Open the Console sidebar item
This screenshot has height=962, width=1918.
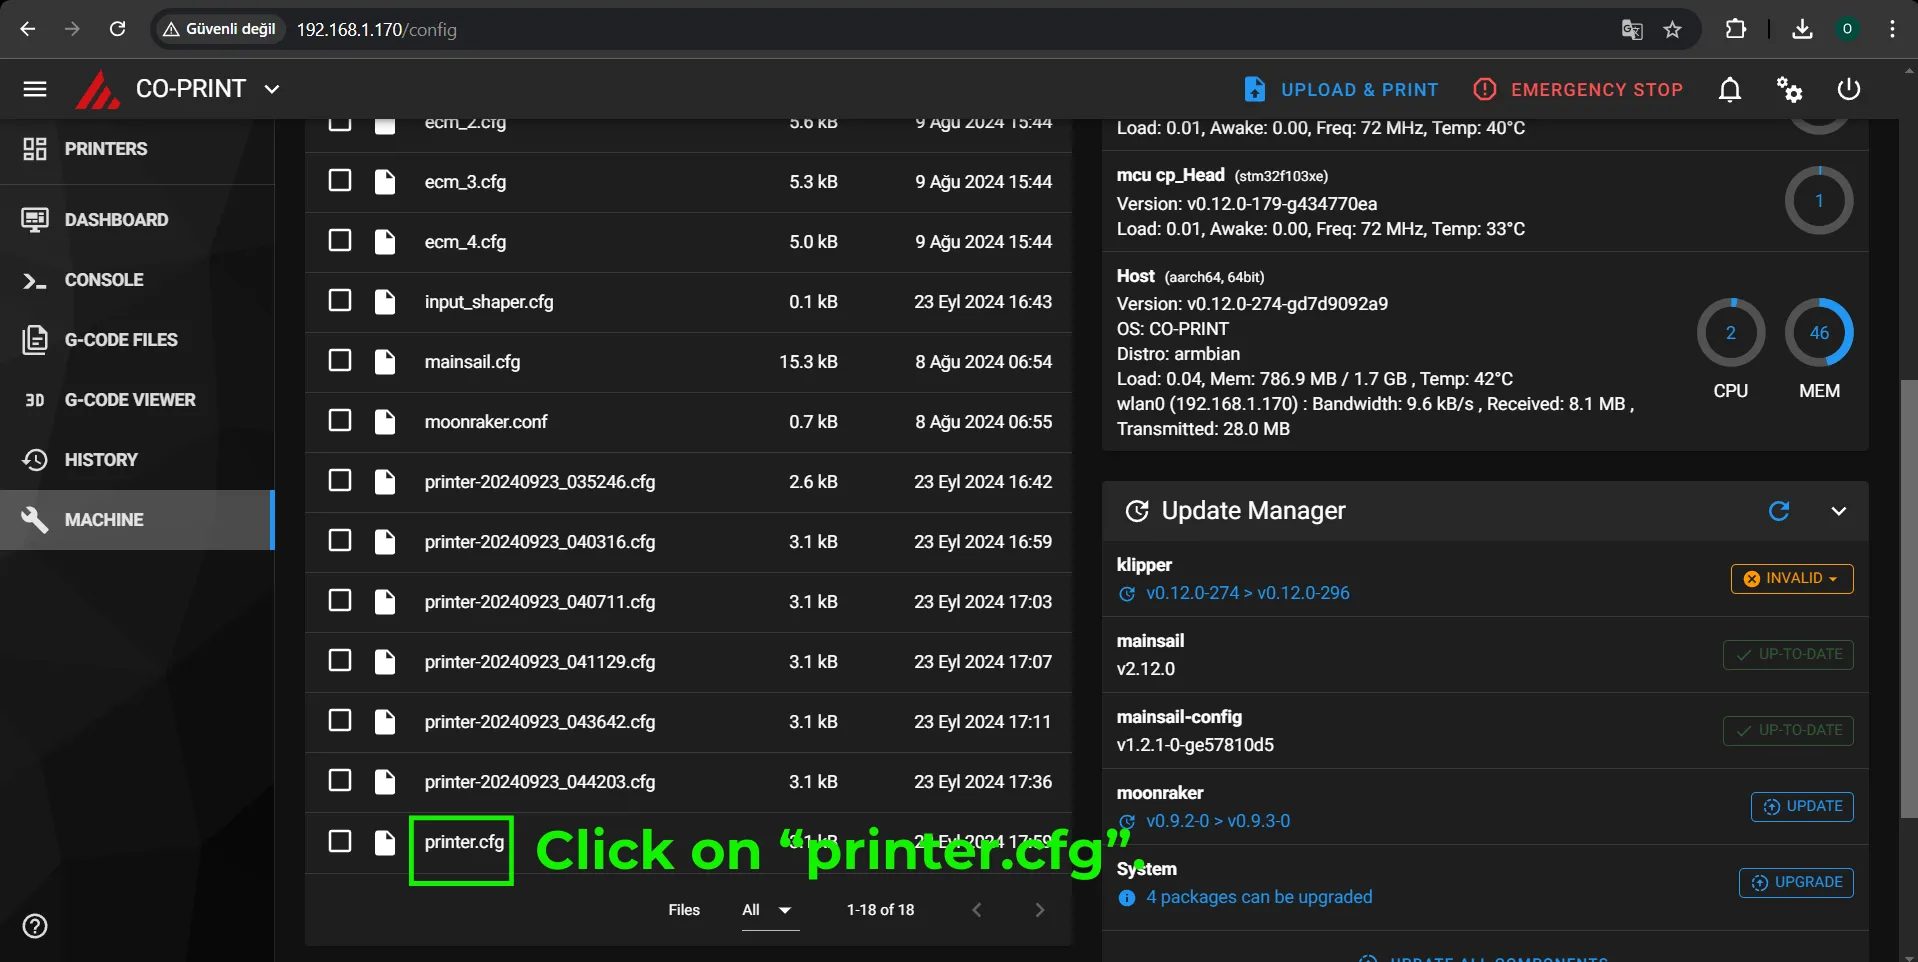pyautogui.click(x=137, y=280)
